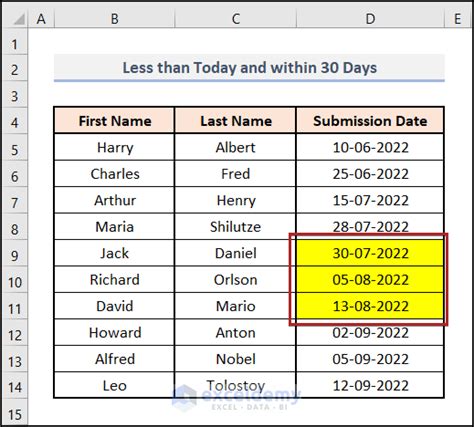Select the highlighted cell 05-08-2022
Screen dimensions: 474x427
[370, 279]
